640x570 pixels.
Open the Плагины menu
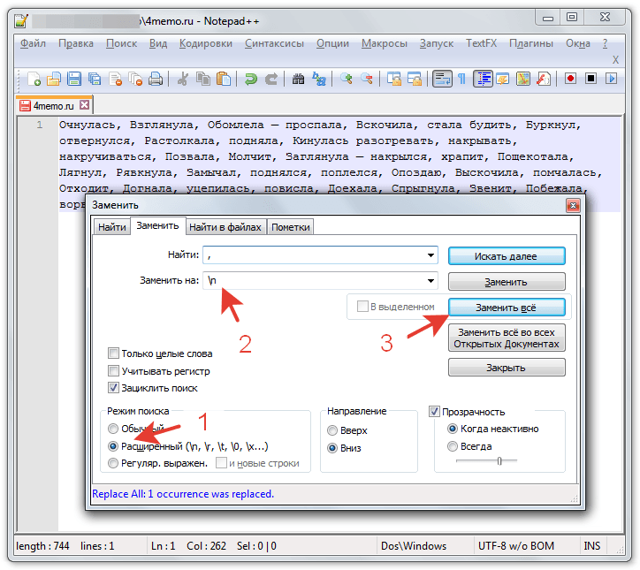pos(531,43)
